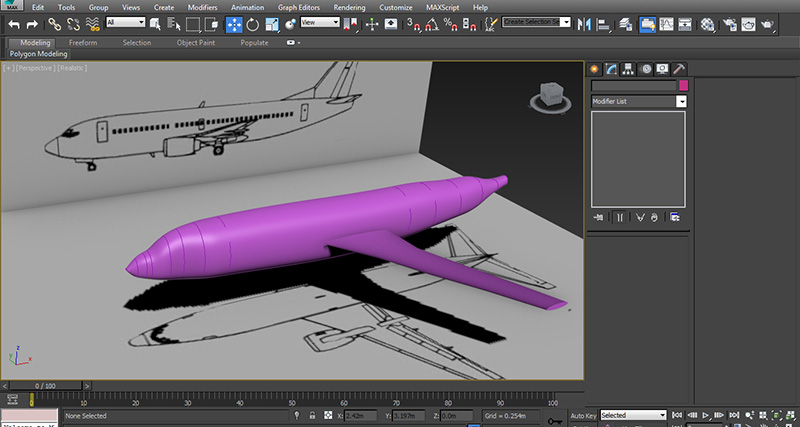Screen dimensions: 800x427
Task: Switch to the Freeform ribbon tab
Action: (x=83, y=43)
